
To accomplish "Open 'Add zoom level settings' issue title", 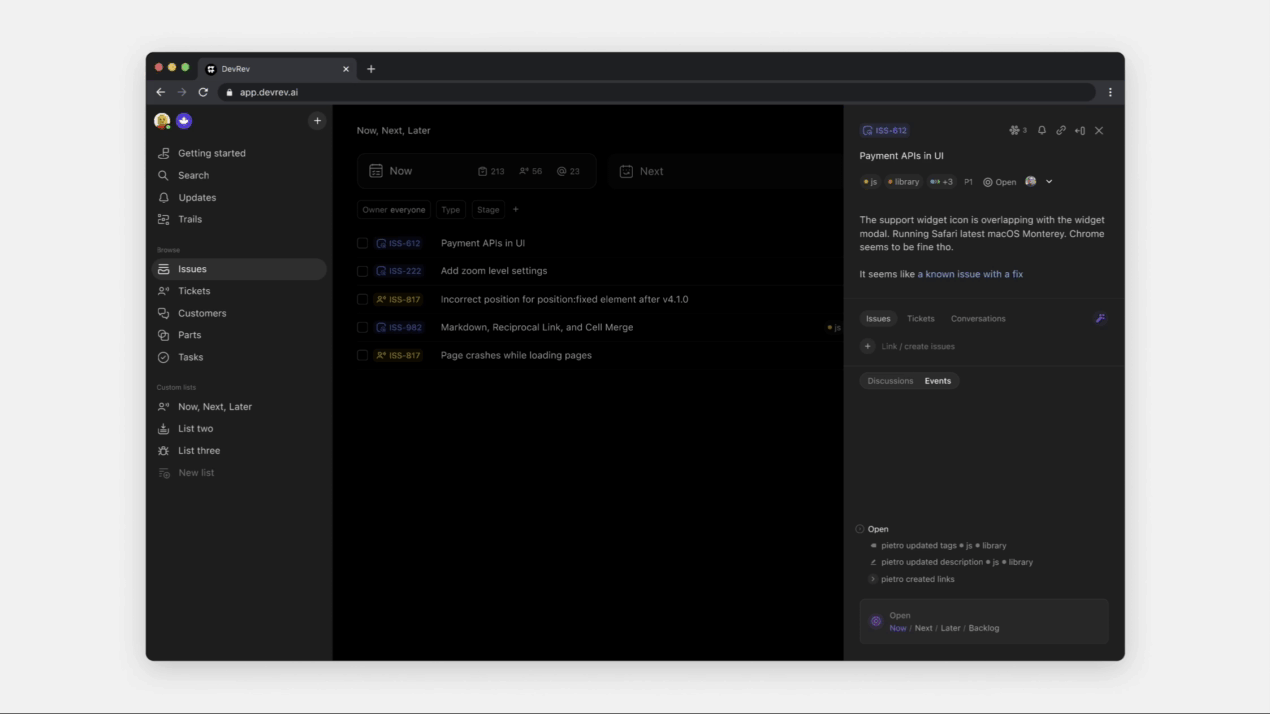I will point(494,271).
